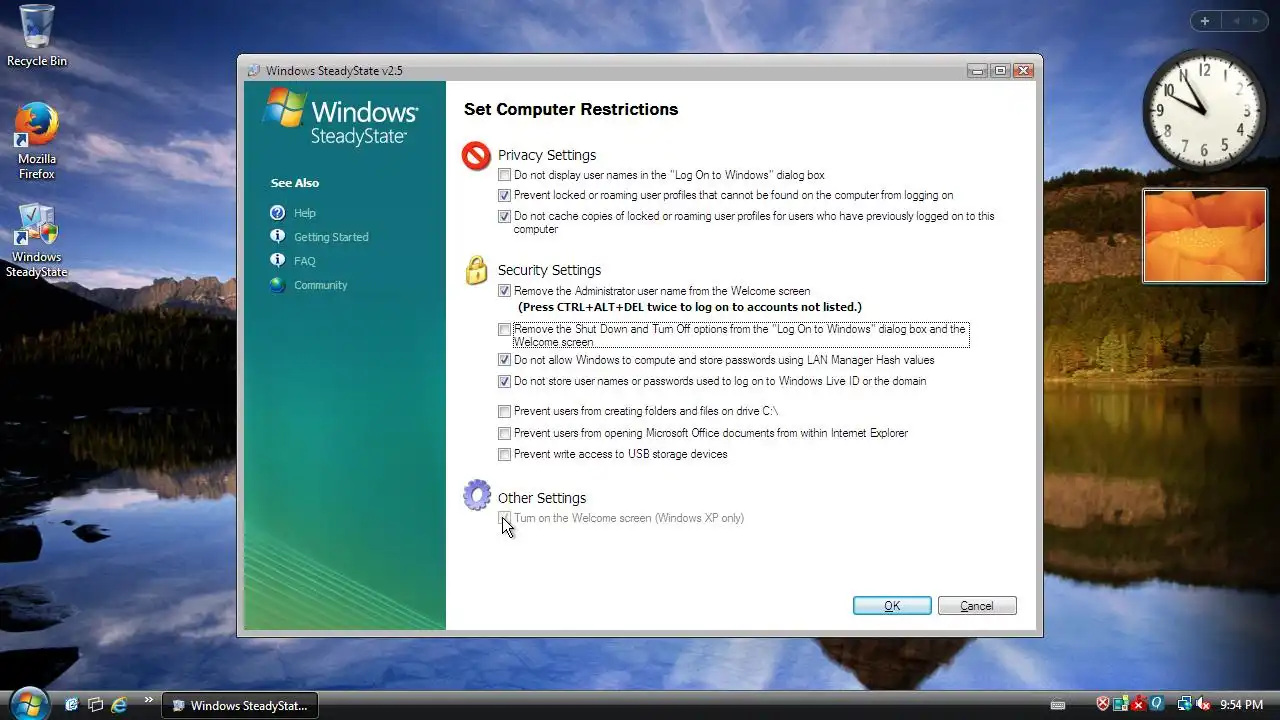
Task: Uncheck 'Remove the Administrator user name' checkbox
Action: [505, 291]
